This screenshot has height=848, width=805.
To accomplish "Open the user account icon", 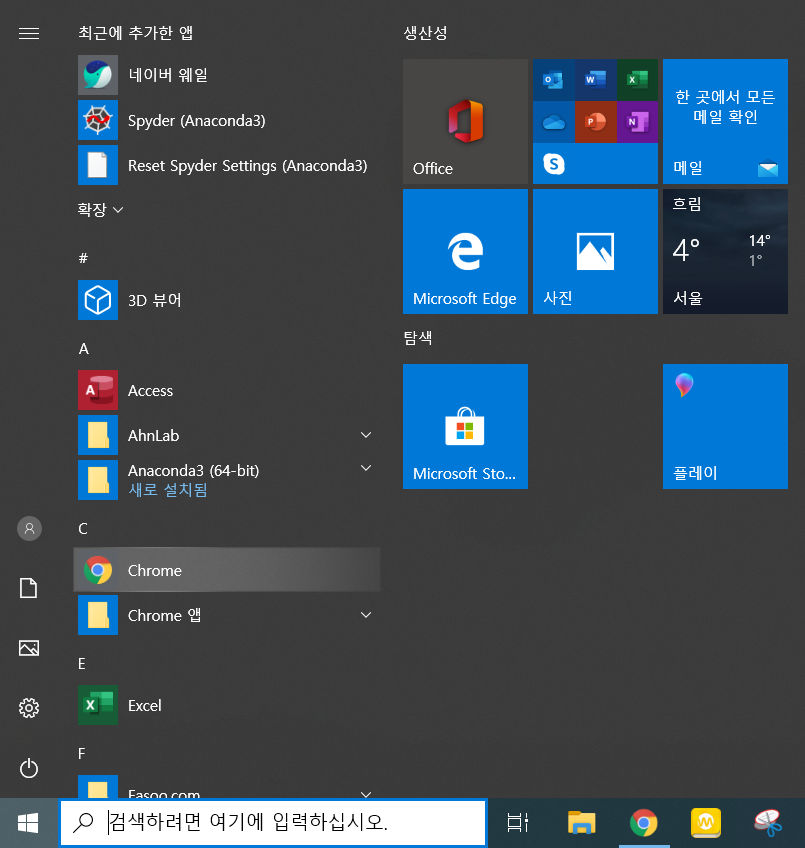I will [29, 528].
